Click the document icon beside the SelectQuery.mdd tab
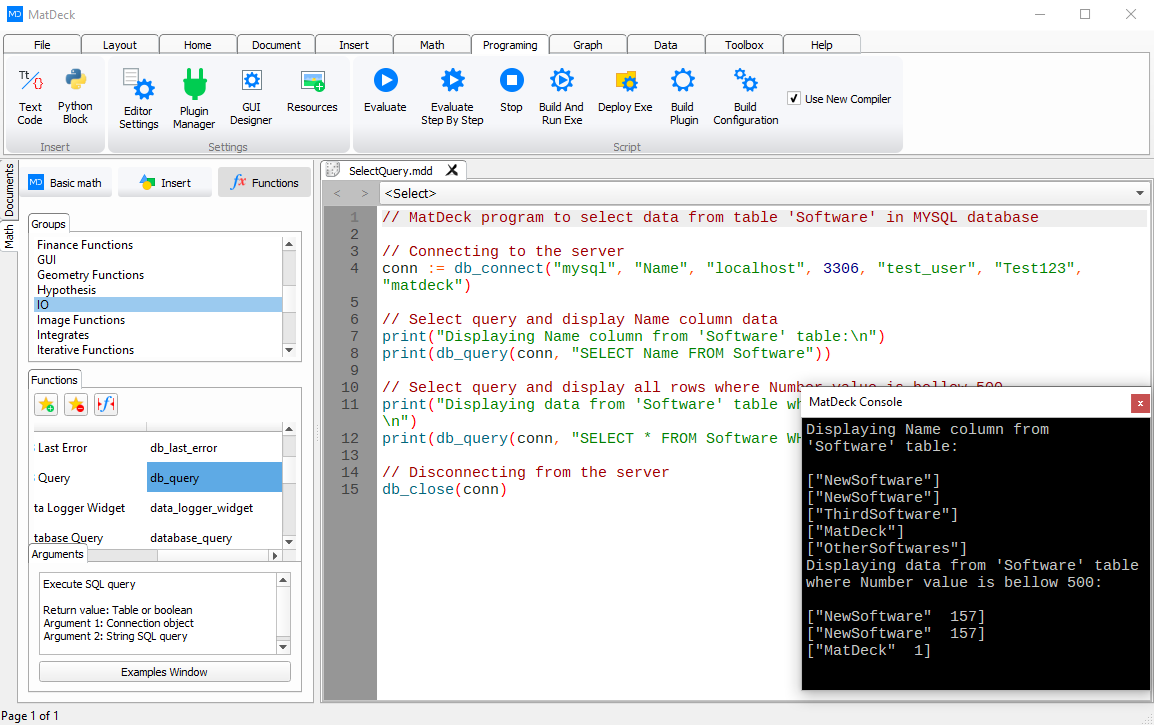Image resolution: width=1154 pixels, height=725 pixels. click(333, 170)
